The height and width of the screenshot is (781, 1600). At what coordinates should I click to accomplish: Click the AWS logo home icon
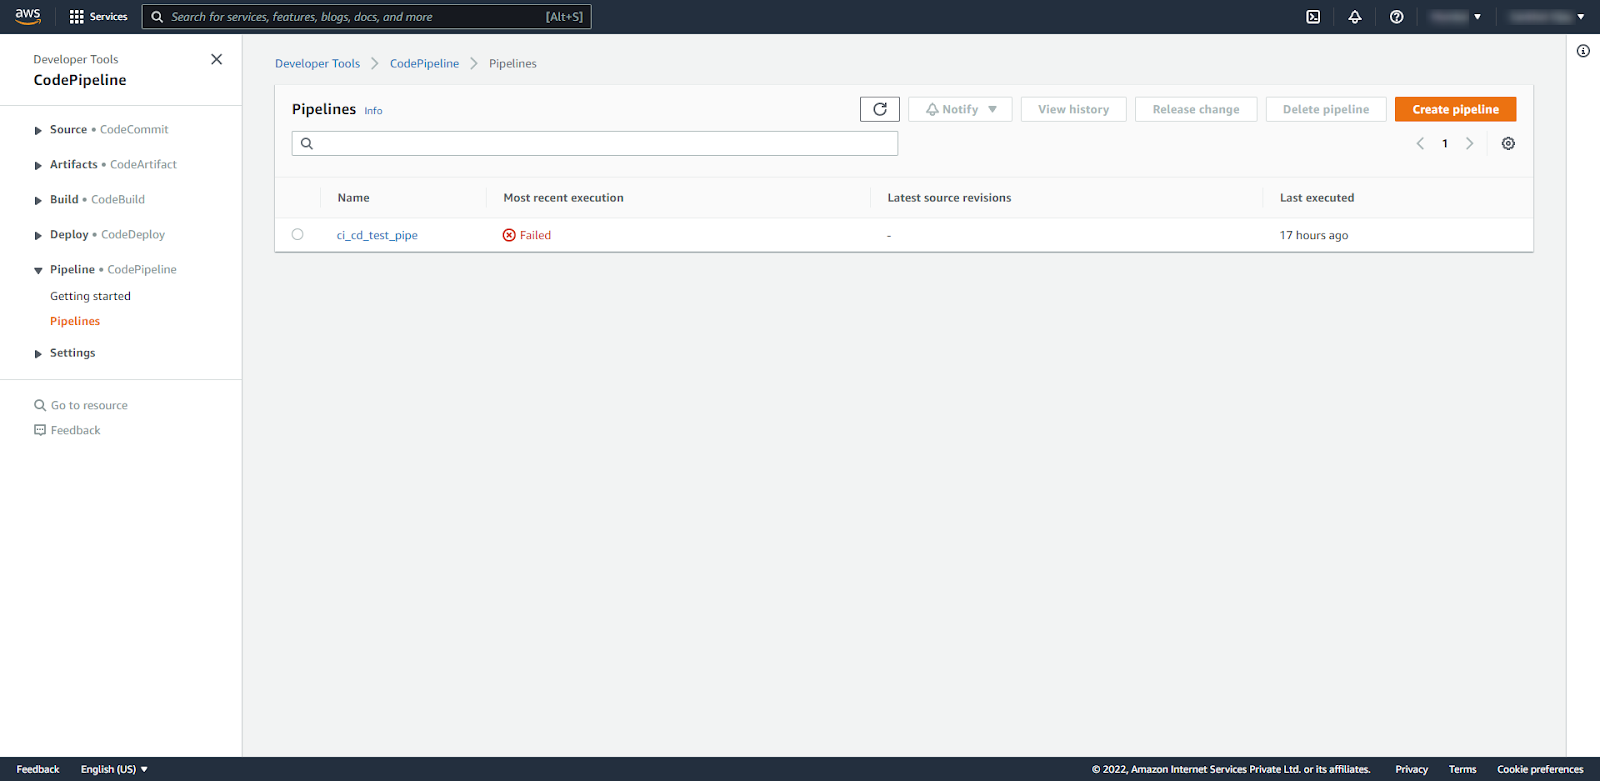[28, 16]
